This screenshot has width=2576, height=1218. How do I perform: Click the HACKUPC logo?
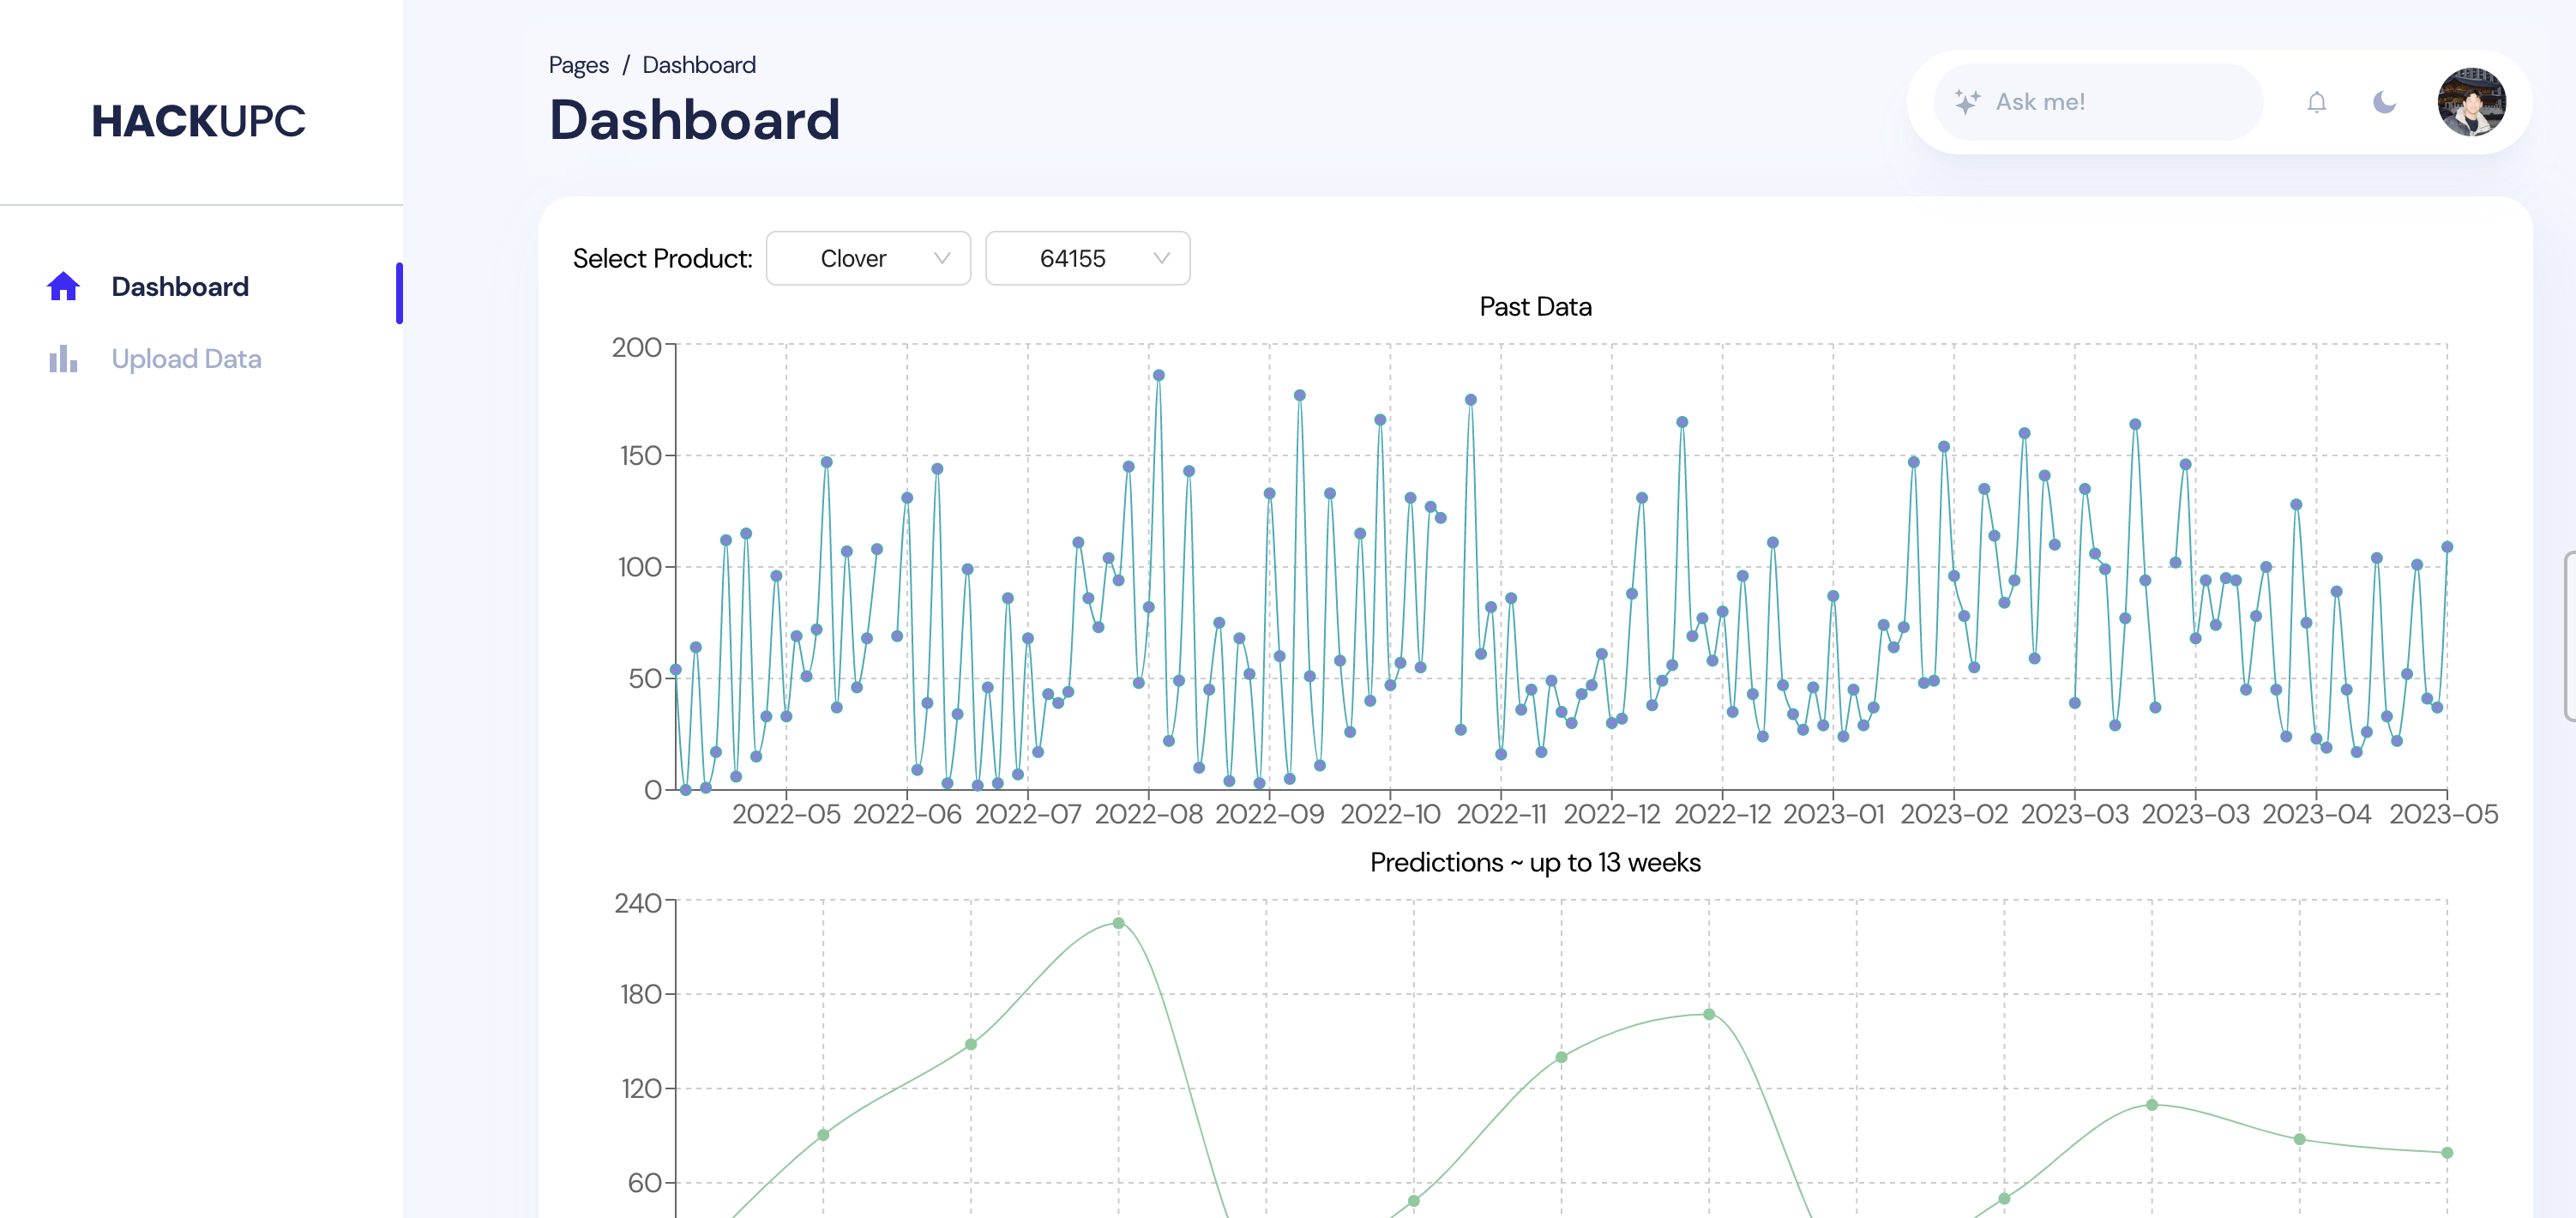[198, 121]
